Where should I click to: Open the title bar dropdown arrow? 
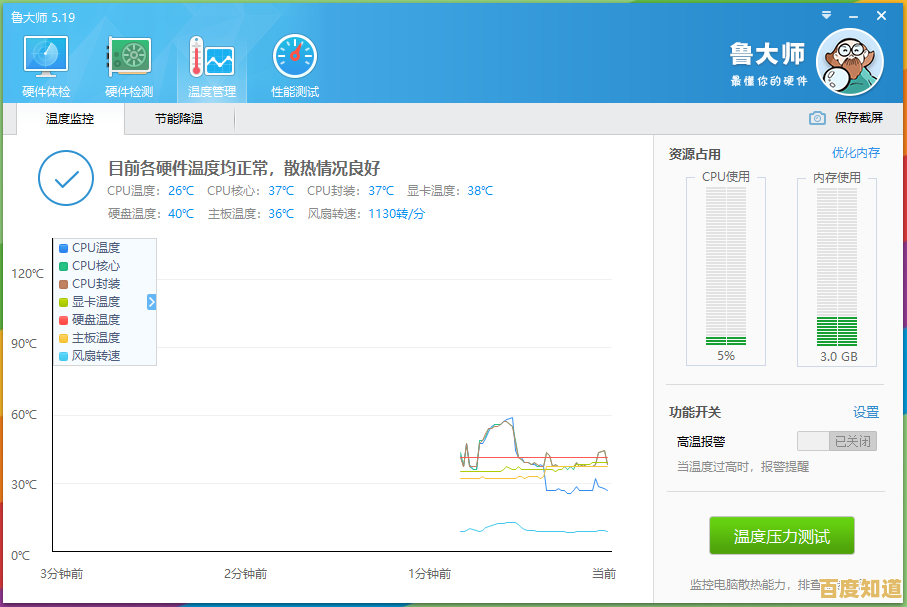point(825,15)
